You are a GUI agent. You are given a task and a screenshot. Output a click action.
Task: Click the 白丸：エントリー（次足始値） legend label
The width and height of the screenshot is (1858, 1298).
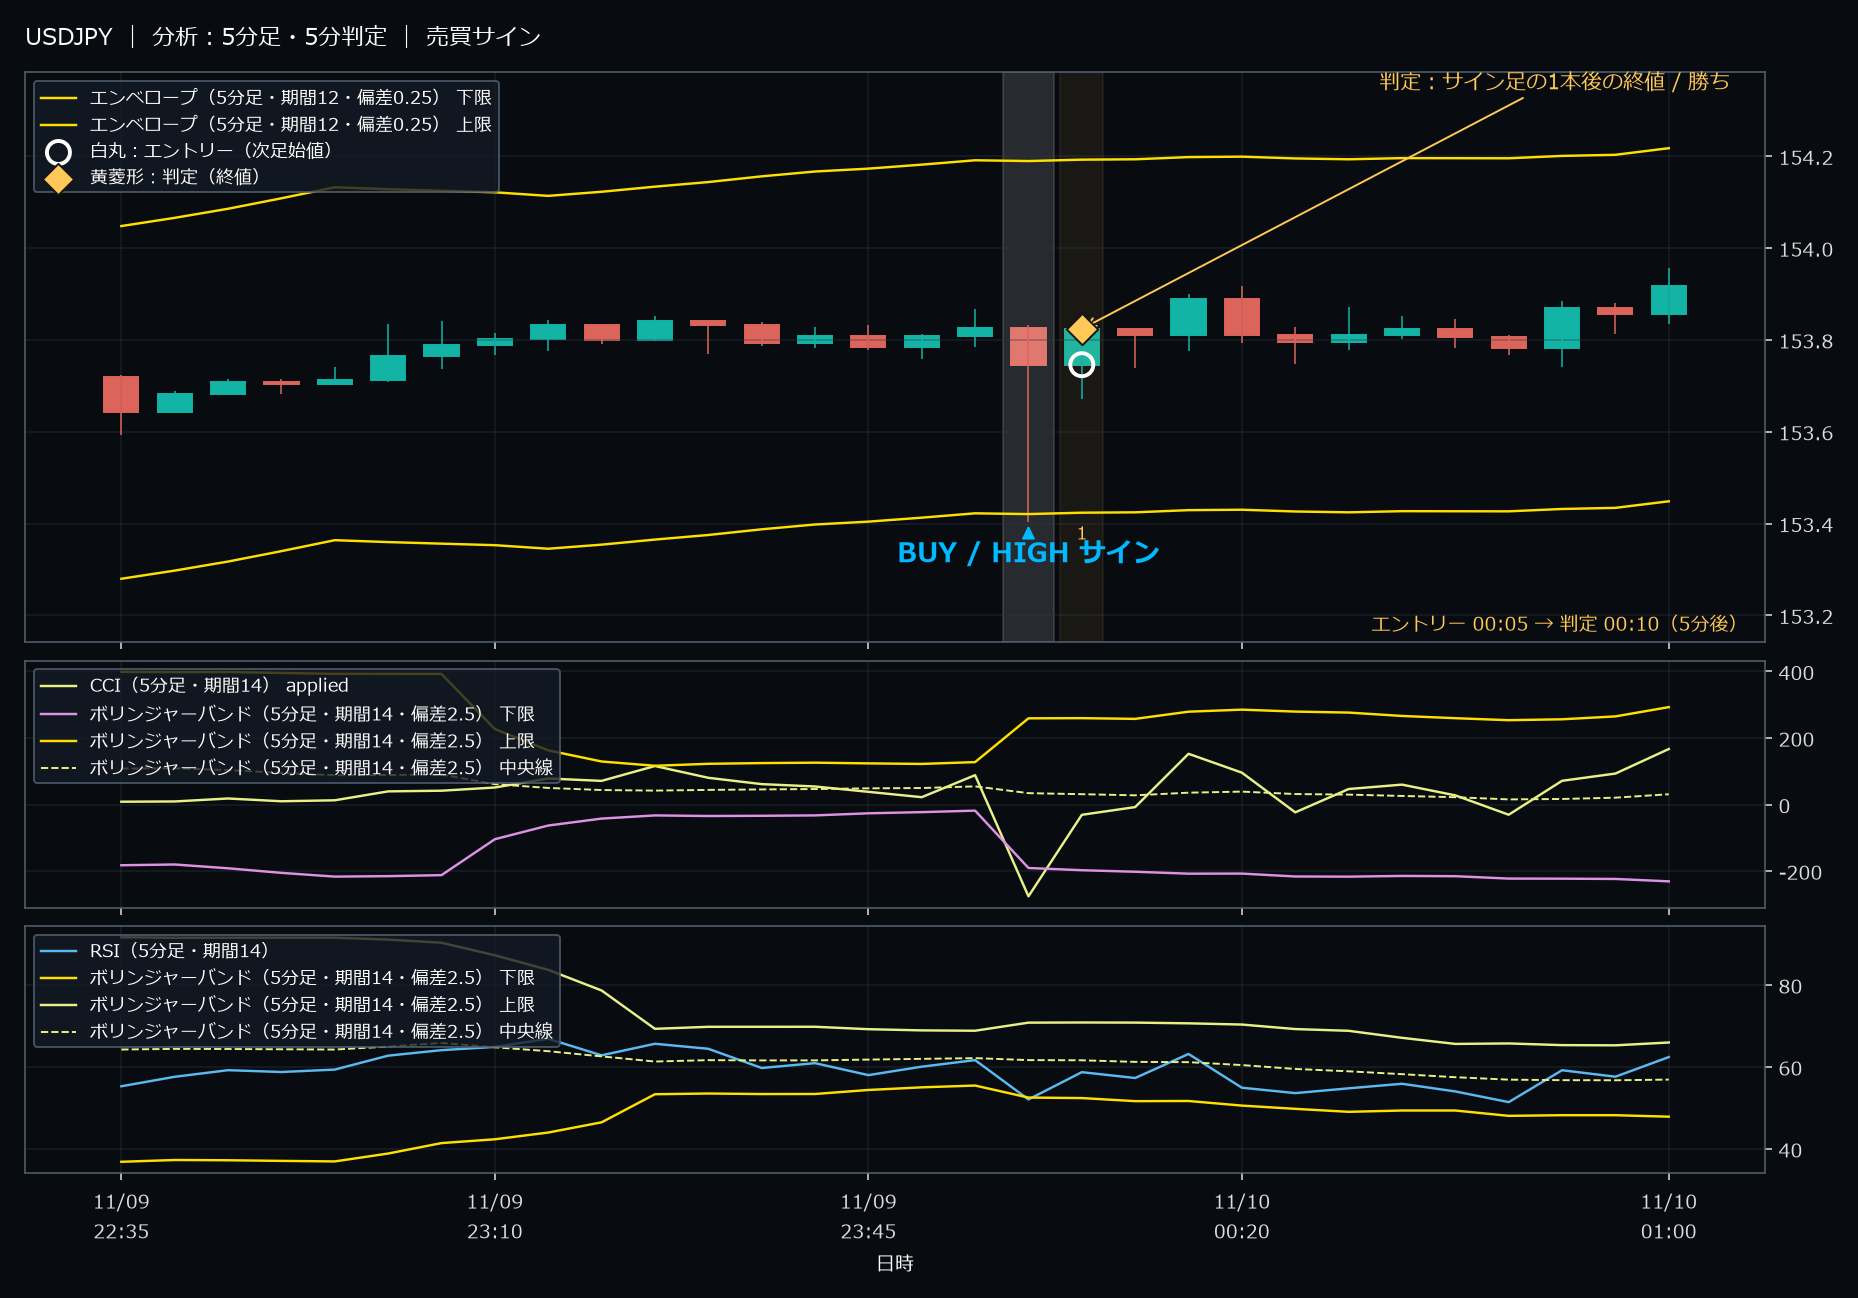pos(211,151)
